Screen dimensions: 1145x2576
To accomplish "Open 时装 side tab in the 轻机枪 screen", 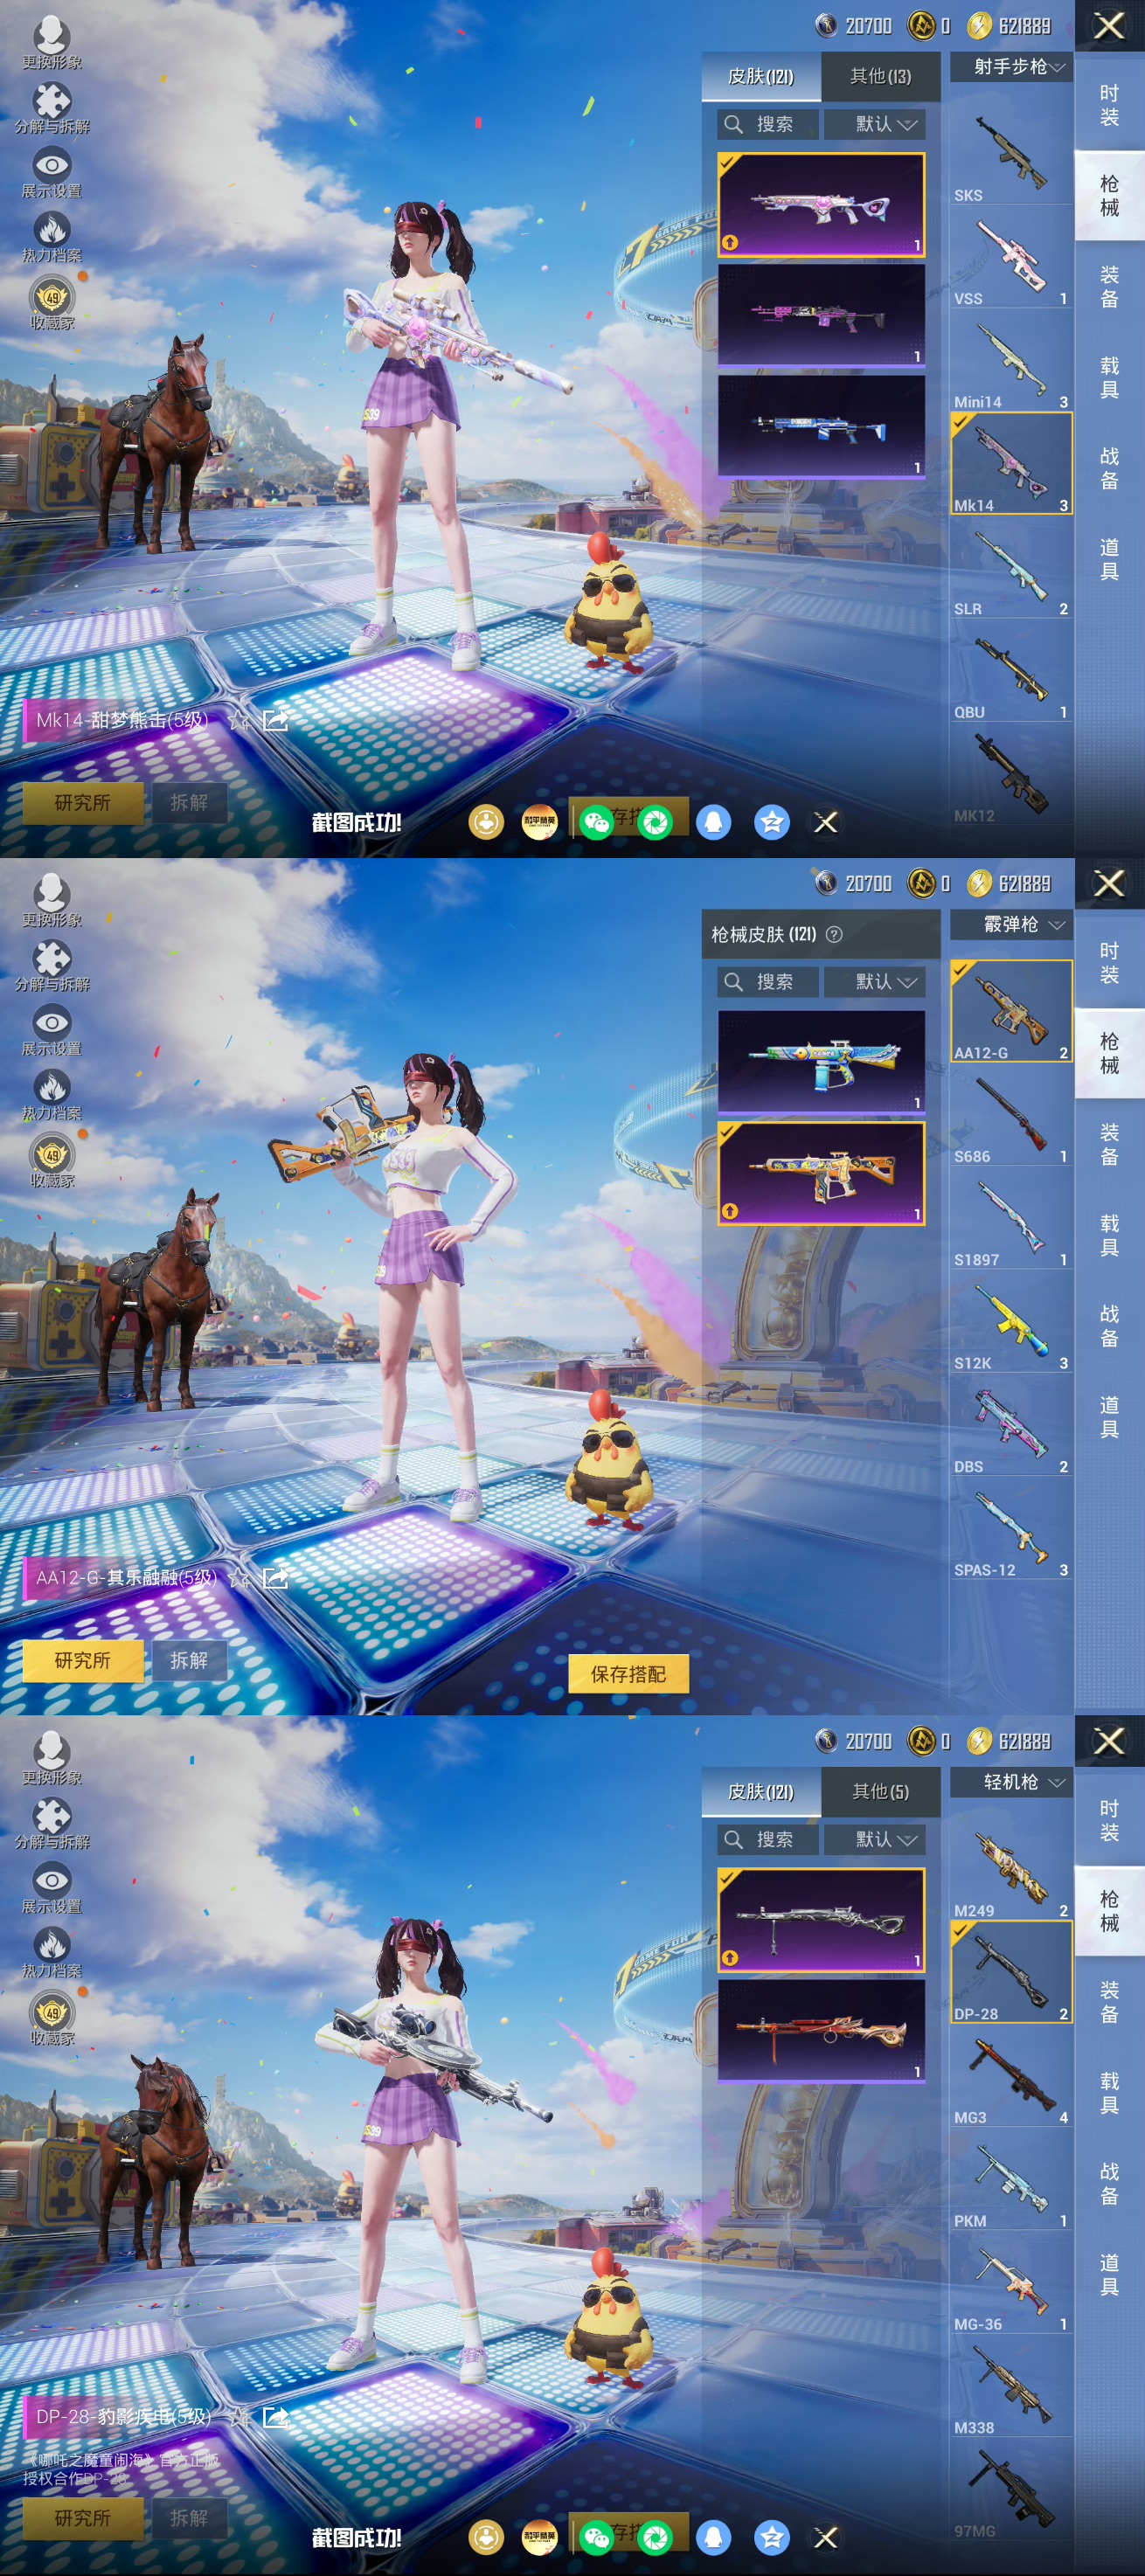I will point(1109,1820).
